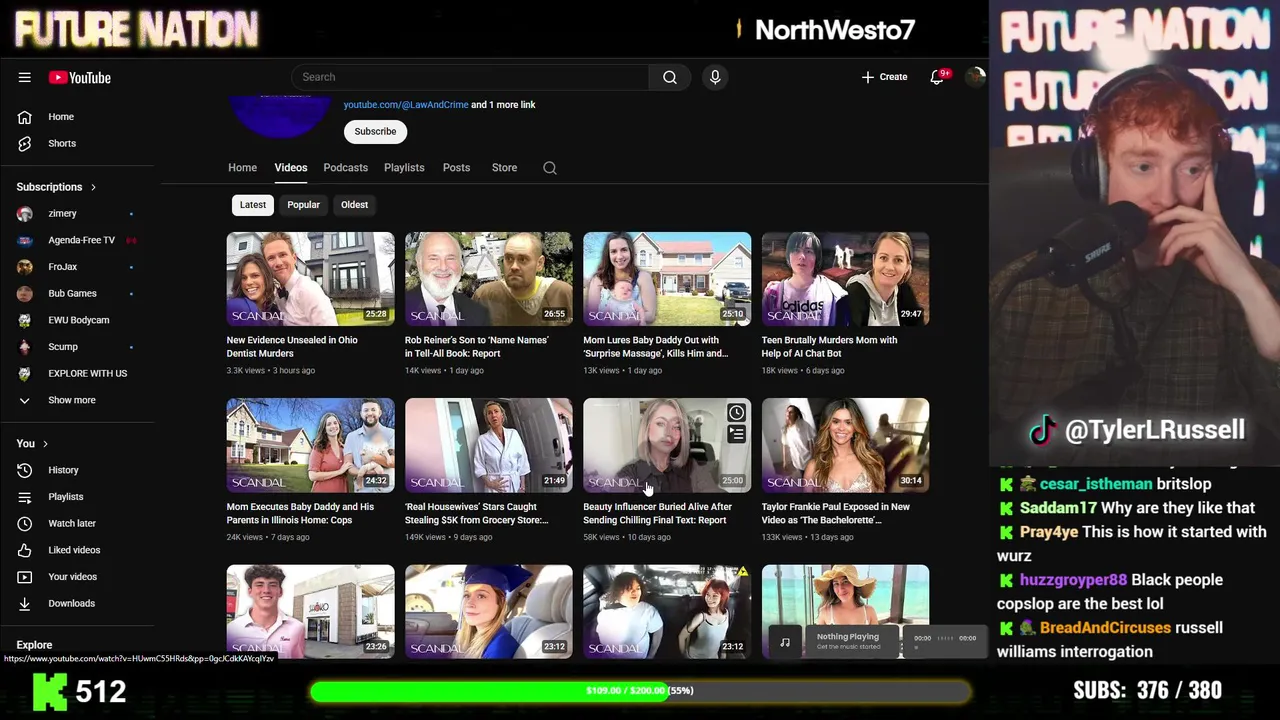Switch to Podcasts tab
The height and width of the screenshot is (720, 1280).
click(x=345, y=168)
